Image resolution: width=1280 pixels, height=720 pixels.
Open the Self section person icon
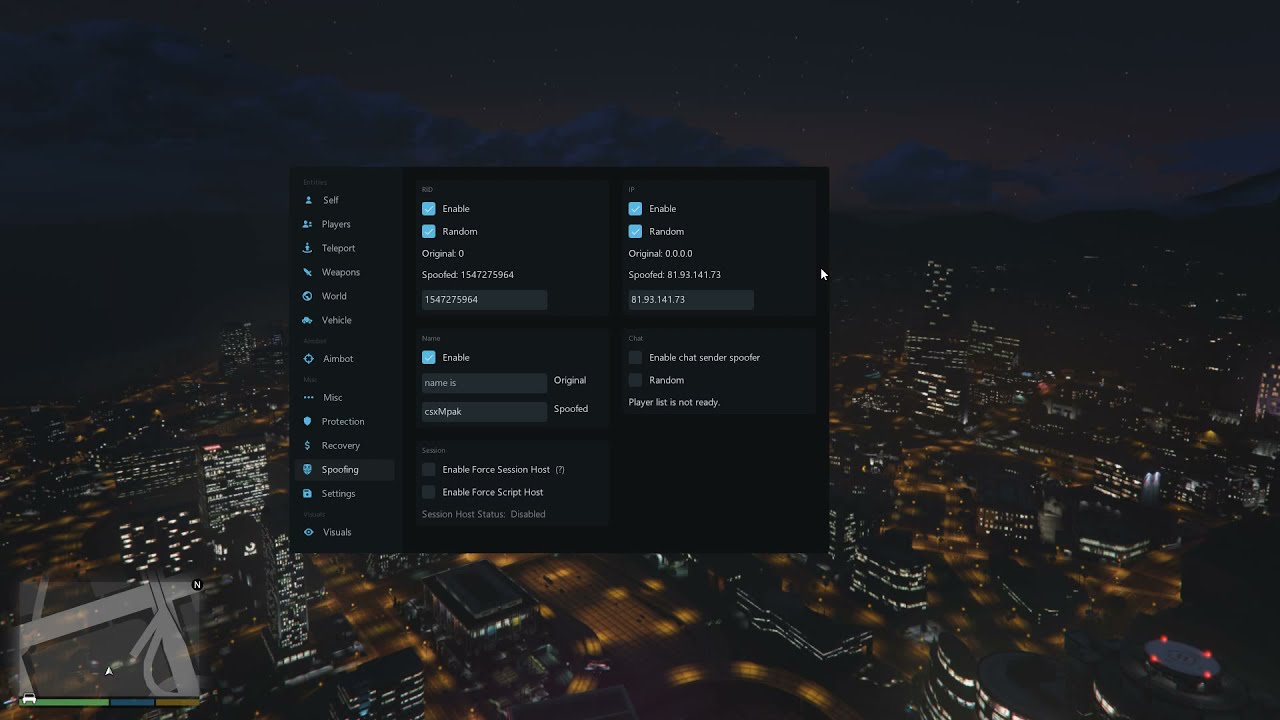coord(308,200)
